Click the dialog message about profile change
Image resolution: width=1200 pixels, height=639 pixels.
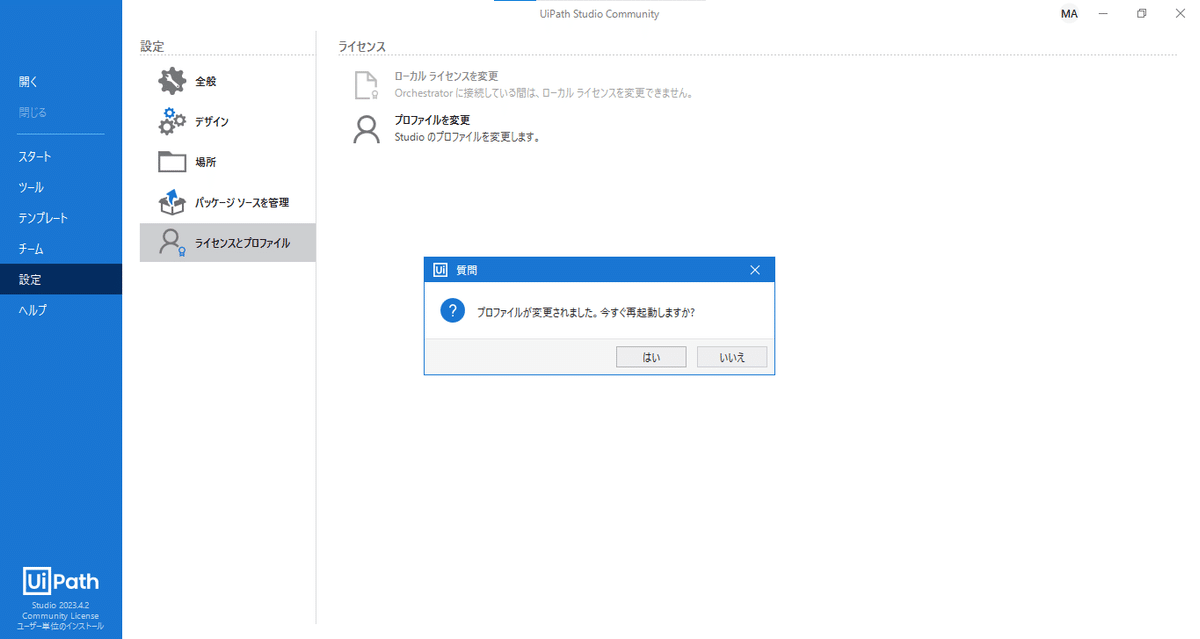pos(586,312)
